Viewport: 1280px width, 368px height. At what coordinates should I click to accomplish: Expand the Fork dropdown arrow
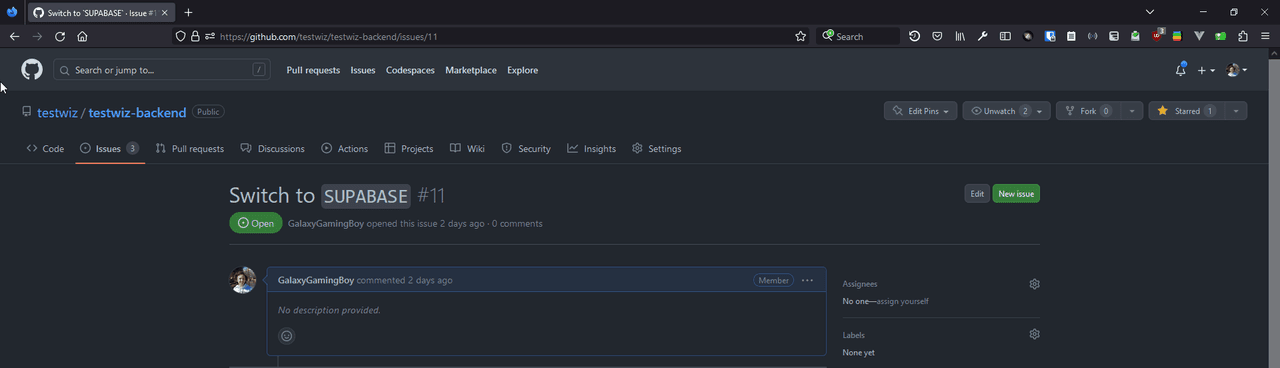pyautogui.click(x=1132, y=111)
